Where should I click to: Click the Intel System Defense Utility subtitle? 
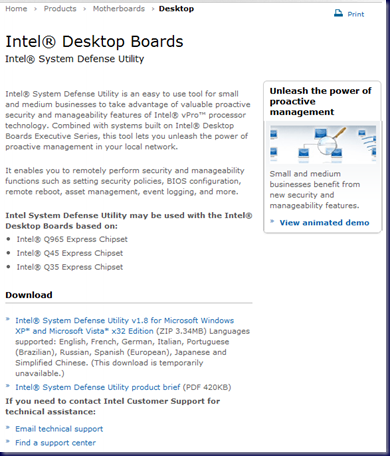coord(75,59)
